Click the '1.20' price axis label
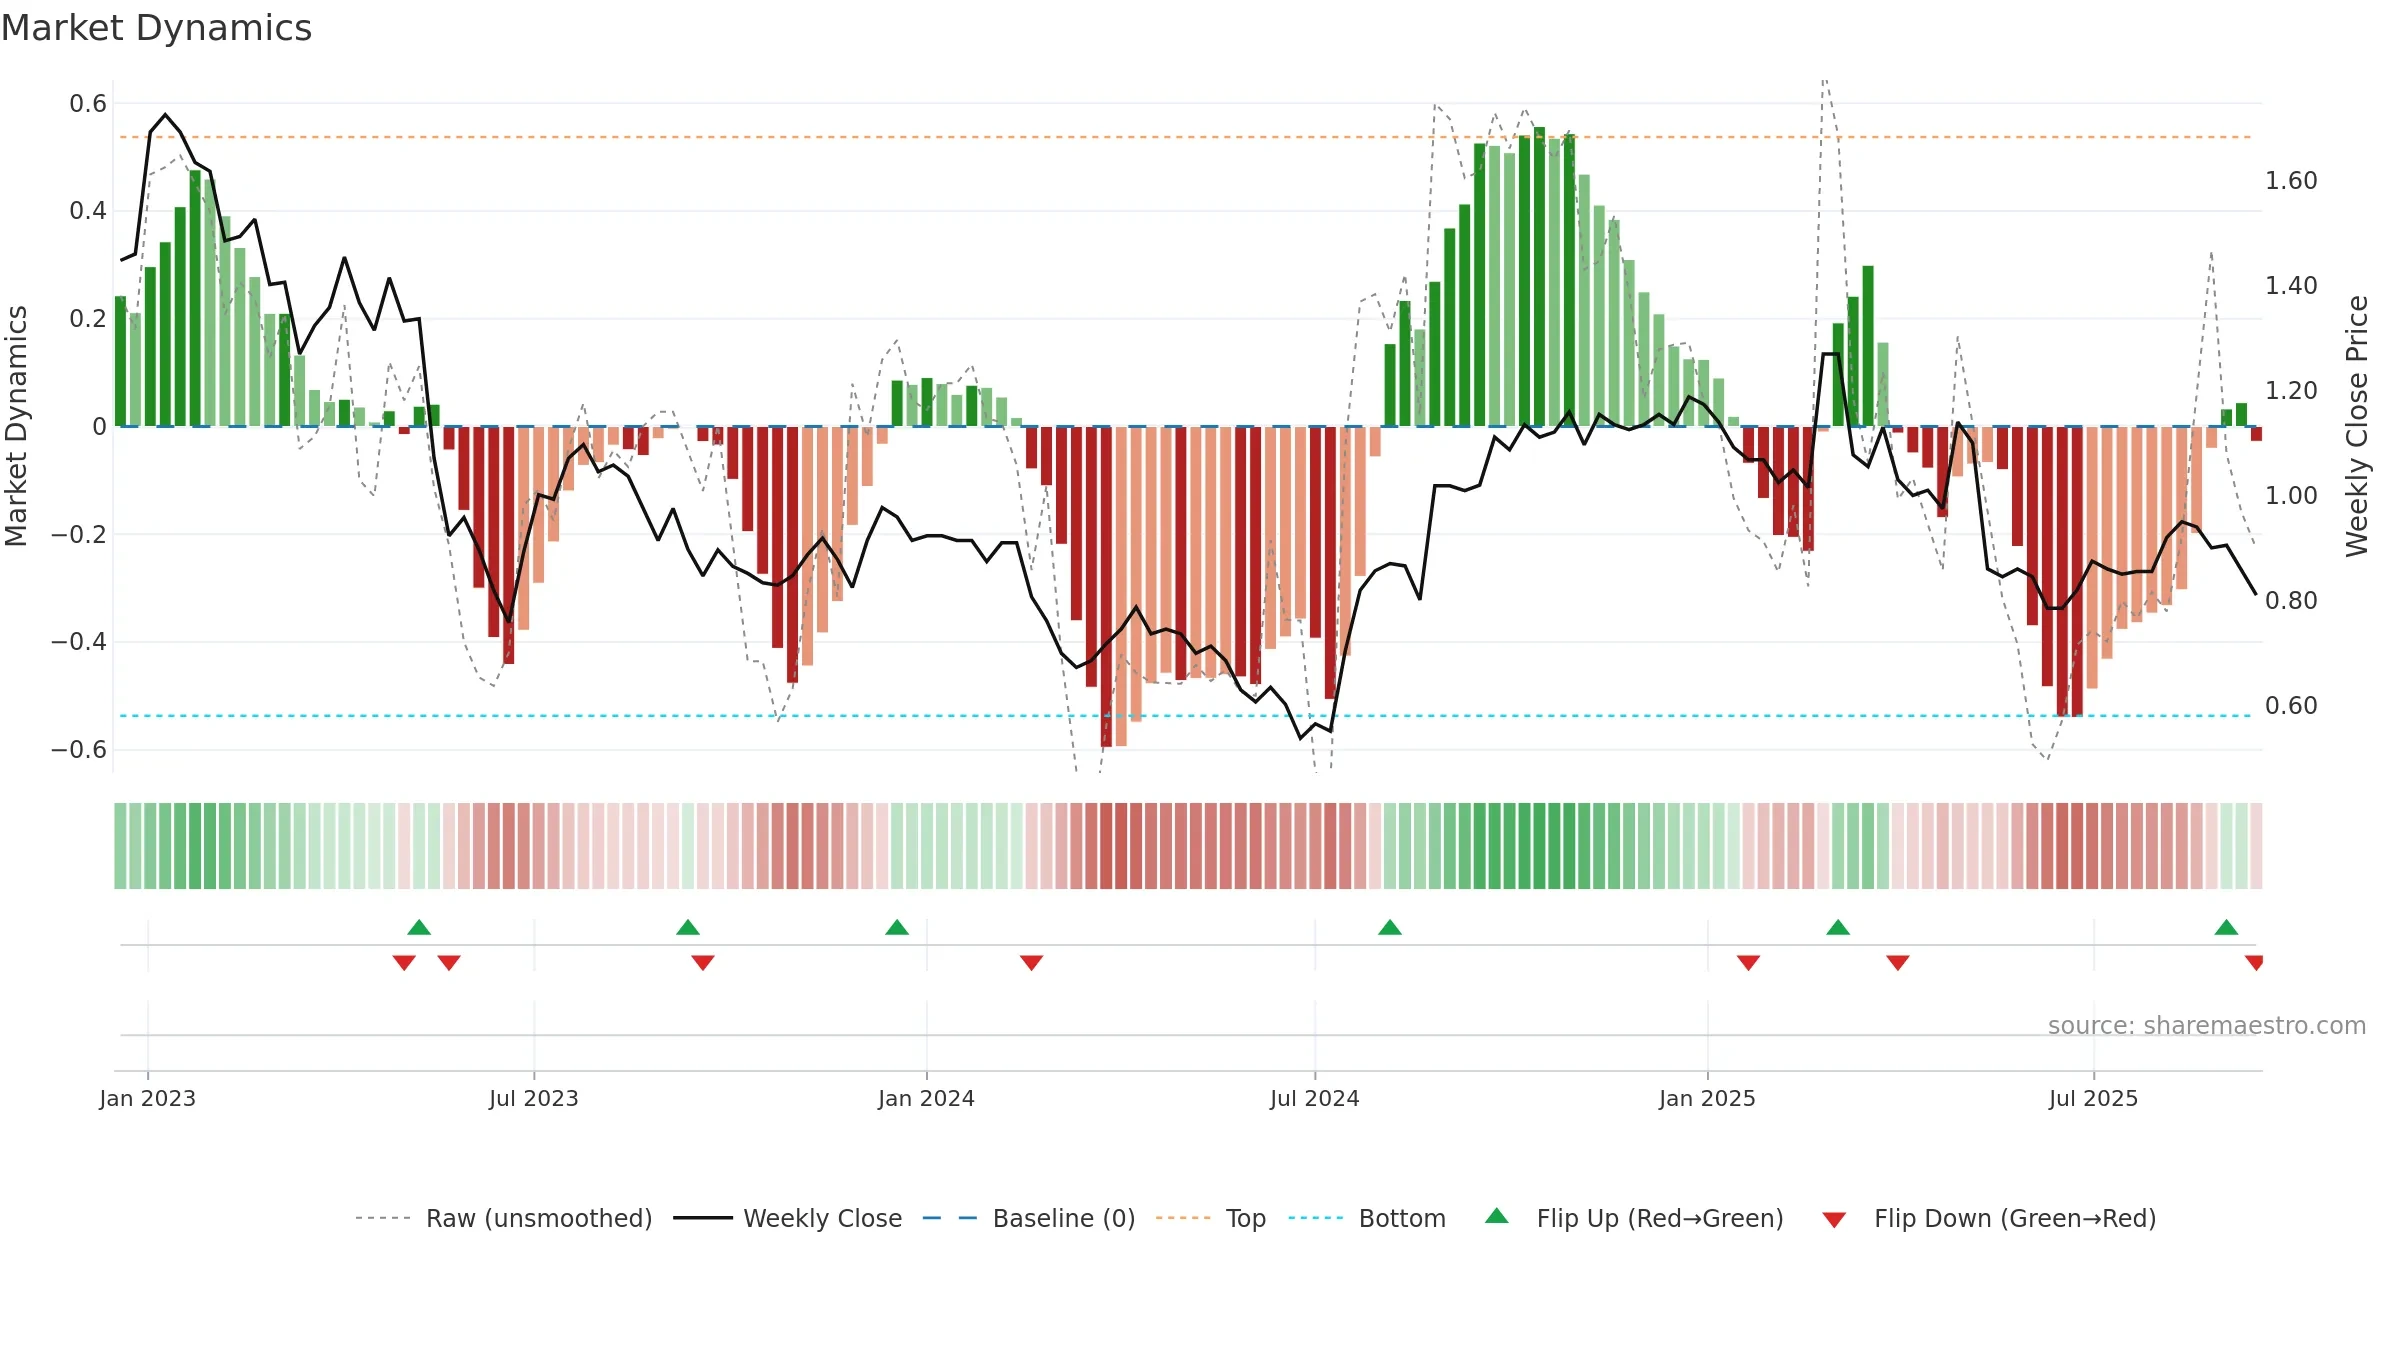 point(2292,390)
